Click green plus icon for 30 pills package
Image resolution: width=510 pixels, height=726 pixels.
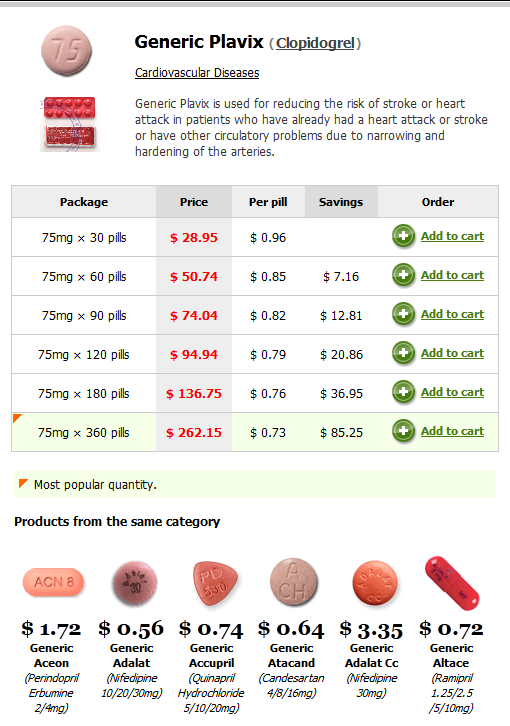tap(403, 237)
